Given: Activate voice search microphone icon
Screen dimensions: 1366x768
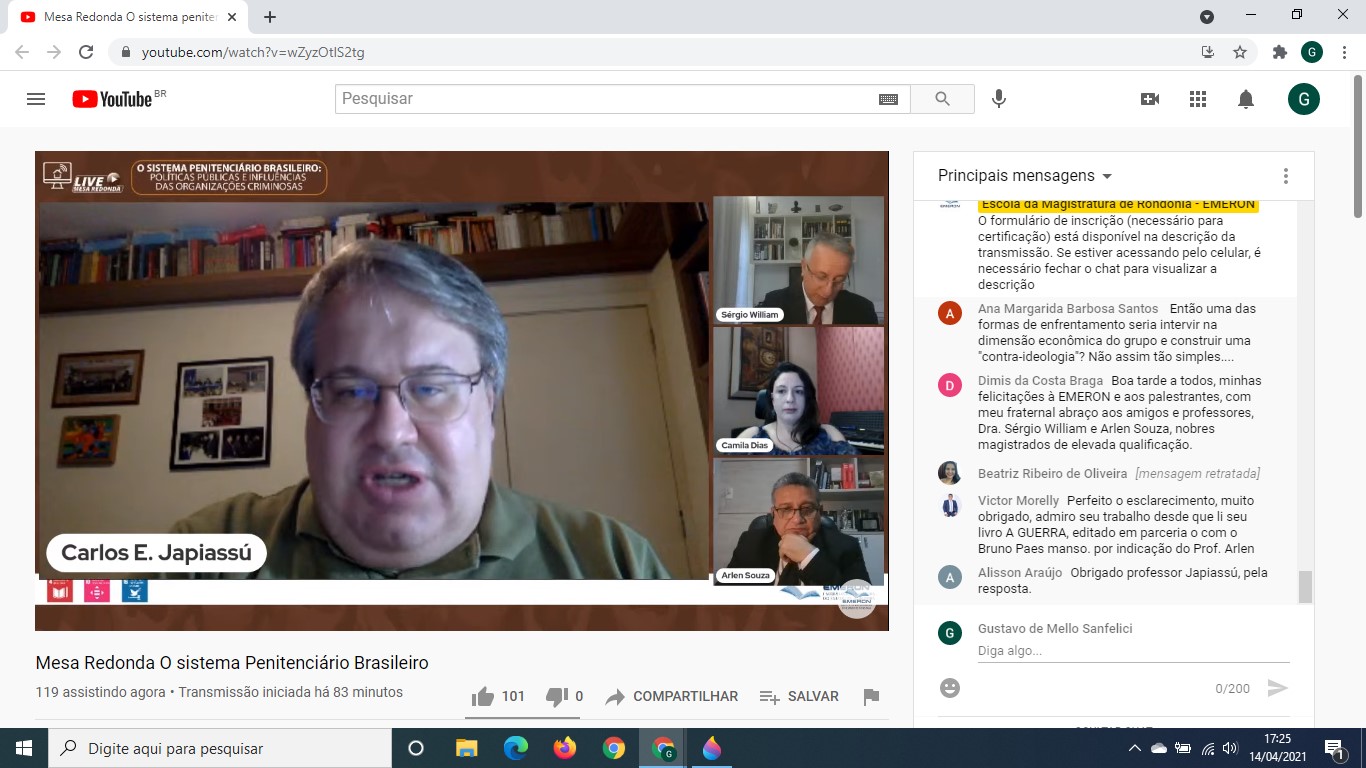Looking at the screenshot, I should (x=998, y=99).
